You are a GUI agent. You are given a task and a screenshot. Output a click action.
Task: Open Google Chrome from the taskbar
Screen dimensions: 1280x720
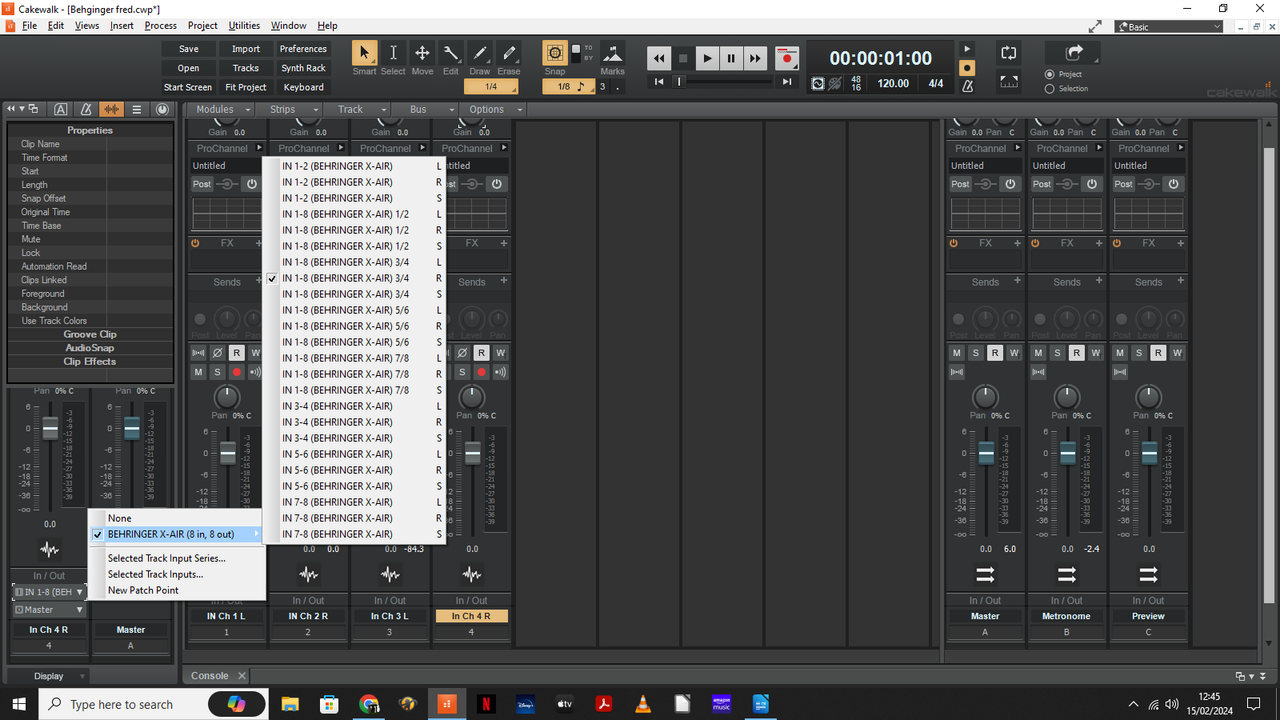tap(369, 704)
